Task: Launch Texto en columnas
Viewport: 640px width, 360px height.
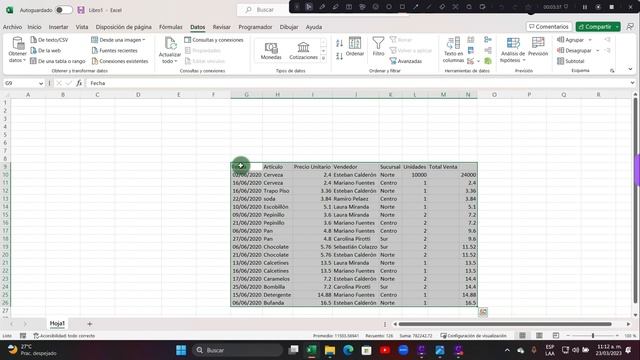Action: 453,50
